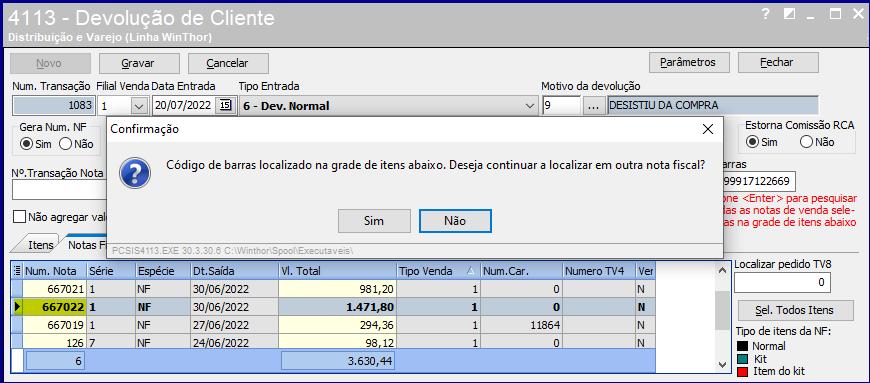The width and height of the screenshot is (870, 383).
Task: Close the Confirmação dialog with X
Action: (x=707, y=129)
